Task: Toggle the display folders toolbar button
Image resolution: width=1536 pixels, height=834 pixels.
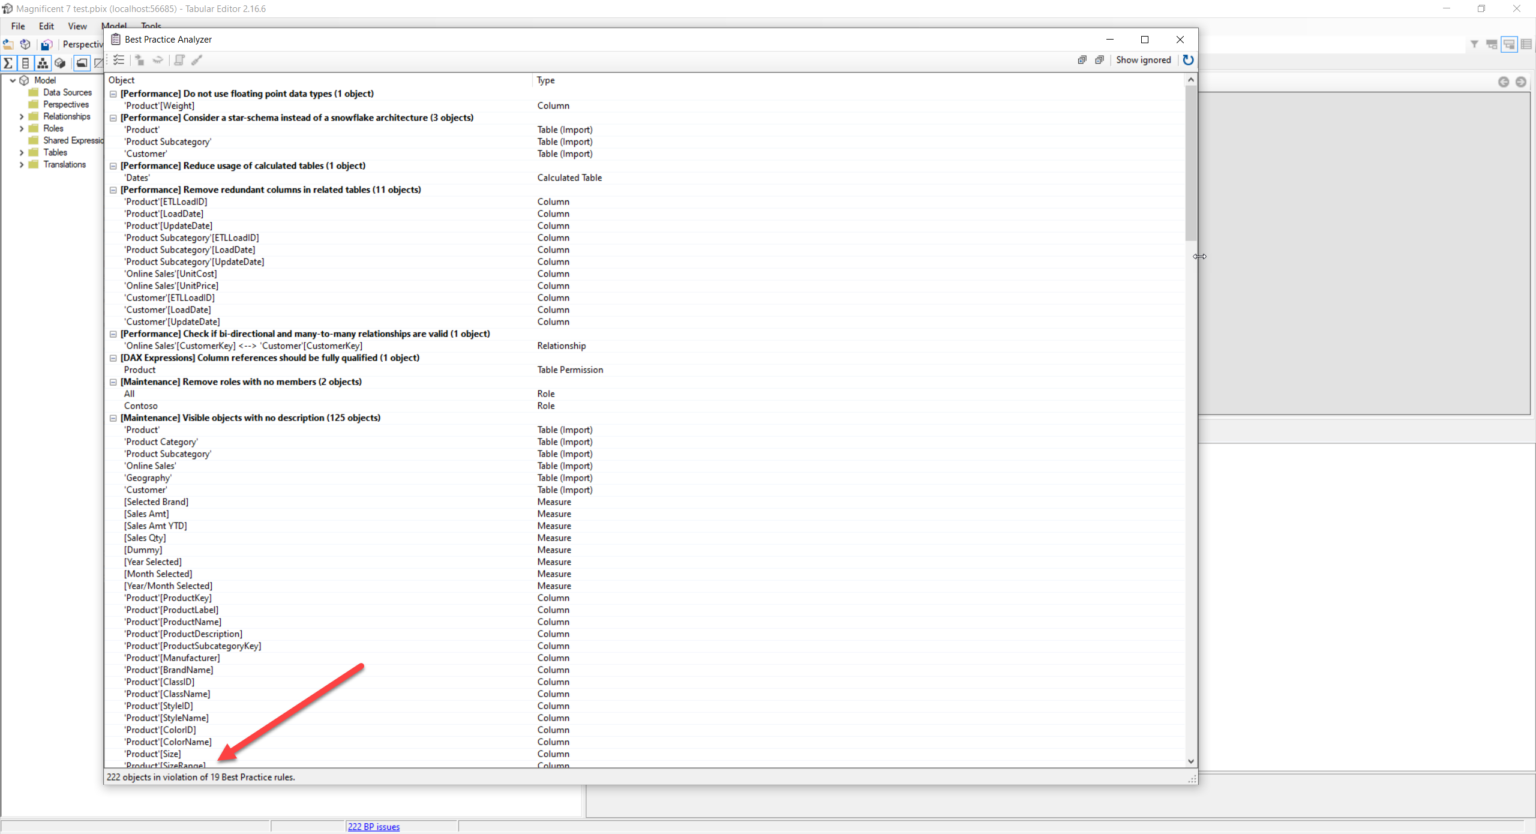Action: 82,63
